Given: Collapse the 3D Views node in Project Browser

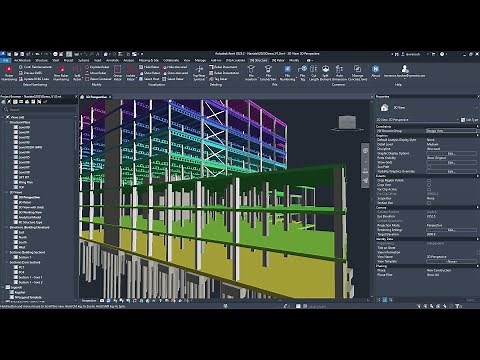Looking at the screenshot, I should coord(7,192).
